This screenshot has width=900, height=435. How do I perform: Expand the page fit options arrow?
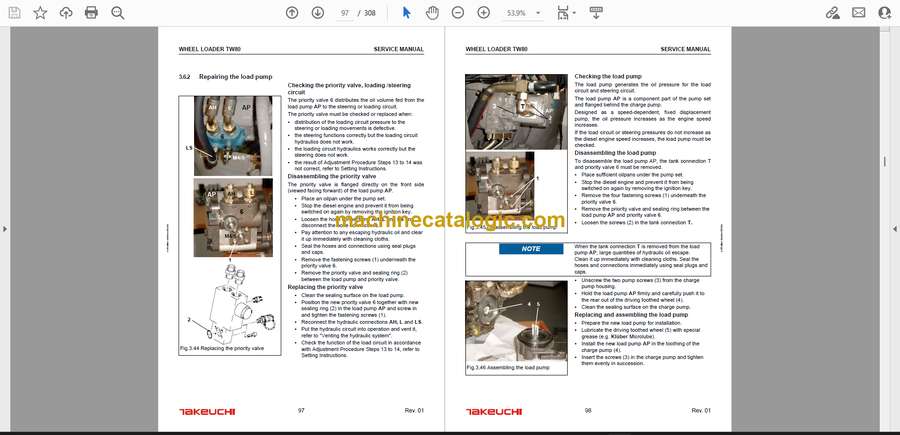tap(574, 13)
